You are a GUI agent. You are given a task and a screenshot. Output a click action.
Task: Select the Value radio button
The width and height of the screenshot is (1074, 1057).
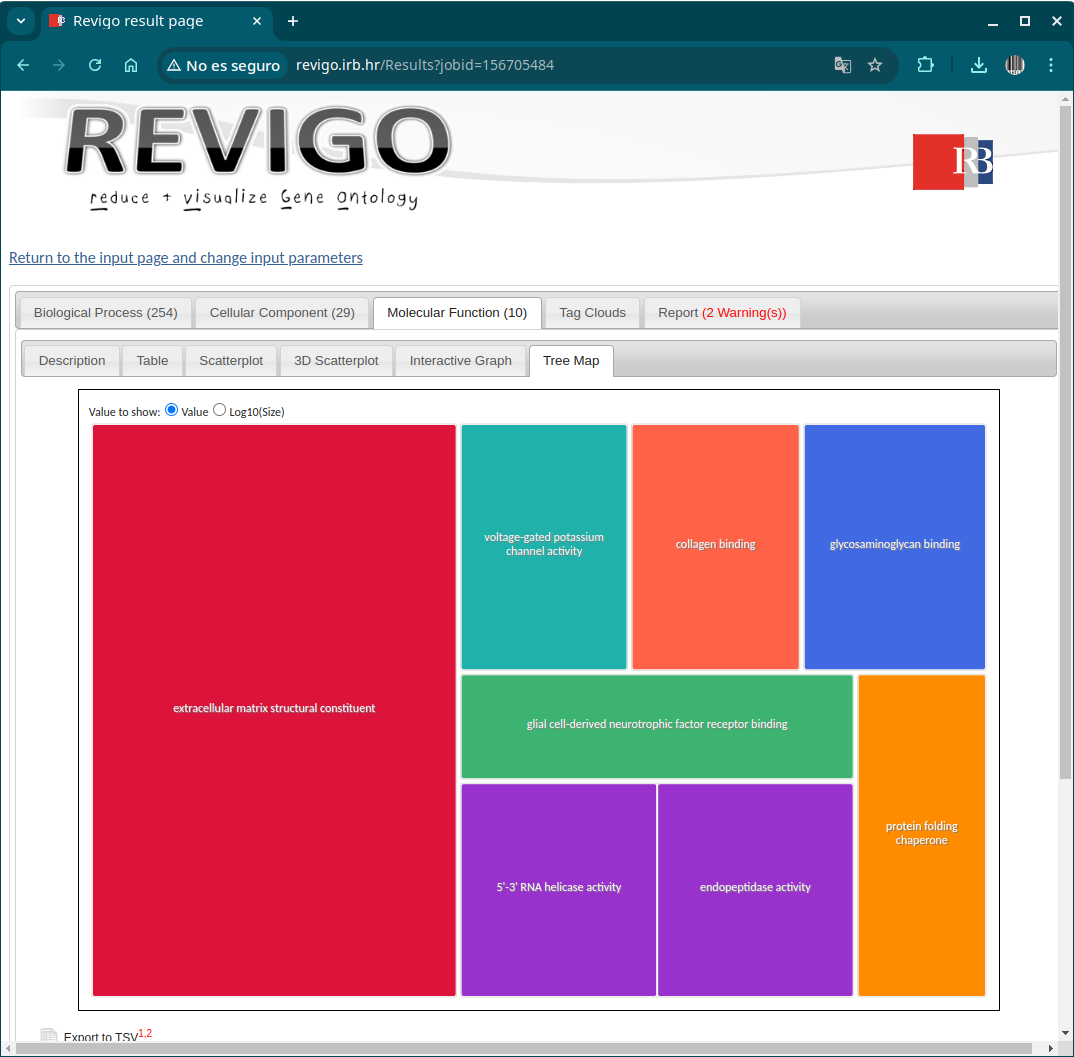click(171, 410)
